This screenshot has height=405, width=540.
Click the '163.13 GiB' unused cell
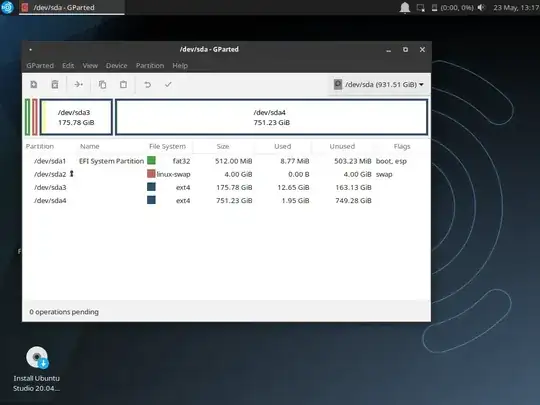tap(353, 187)
